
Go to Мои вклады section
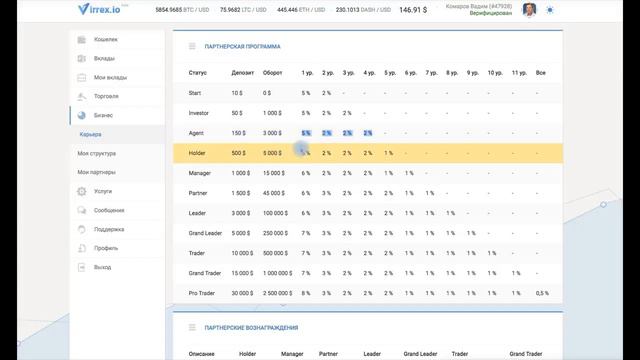click(110, 78)
